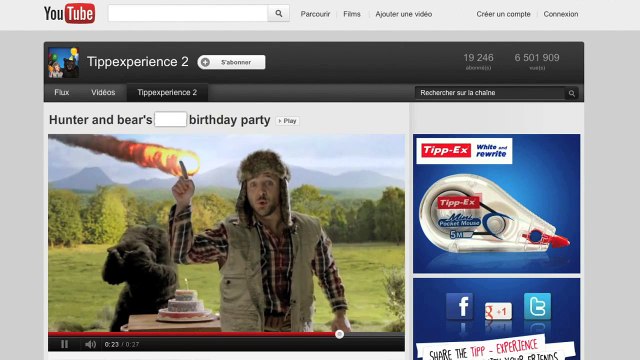Click the YouTube search input field

(188, 13)
